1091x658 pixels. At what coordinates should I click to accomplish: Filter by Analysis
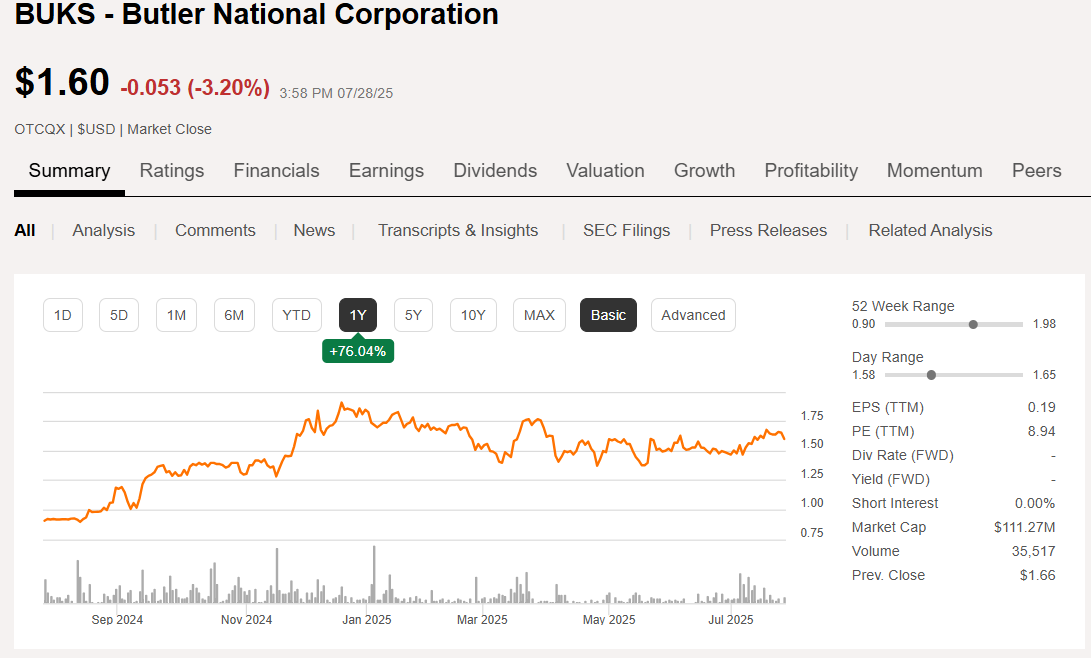click(x=104, y=230)
